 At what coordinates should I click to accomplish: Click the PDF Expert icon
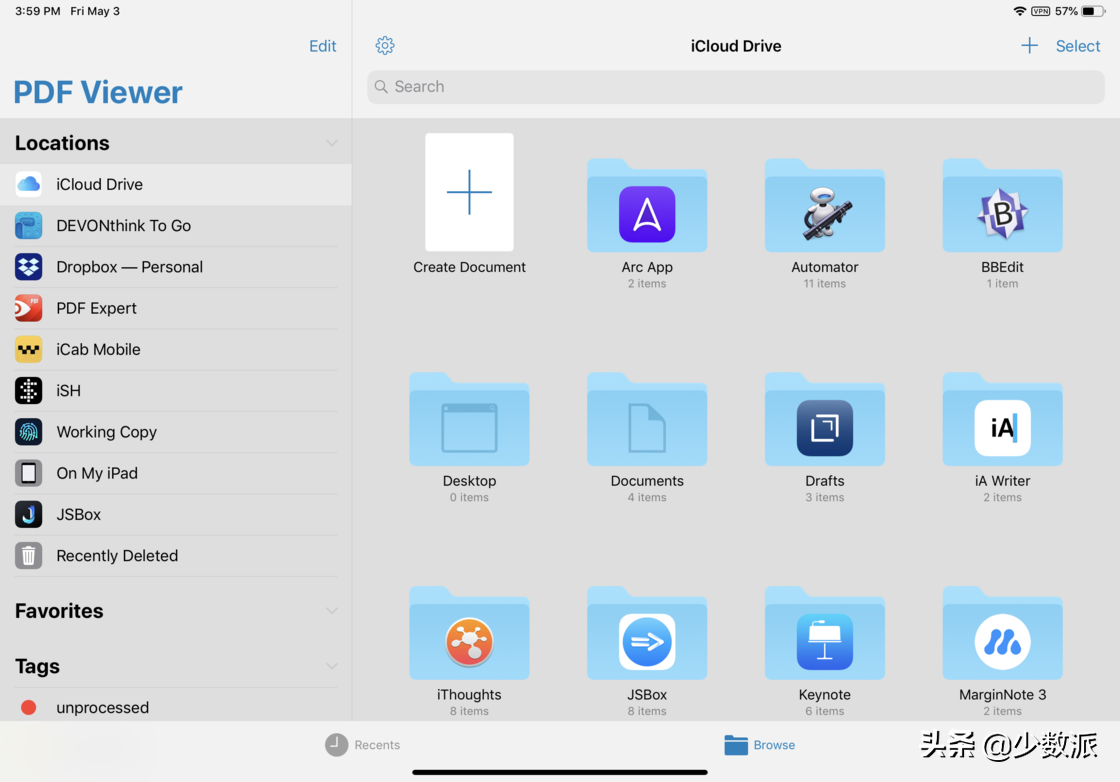click(29, 309)
